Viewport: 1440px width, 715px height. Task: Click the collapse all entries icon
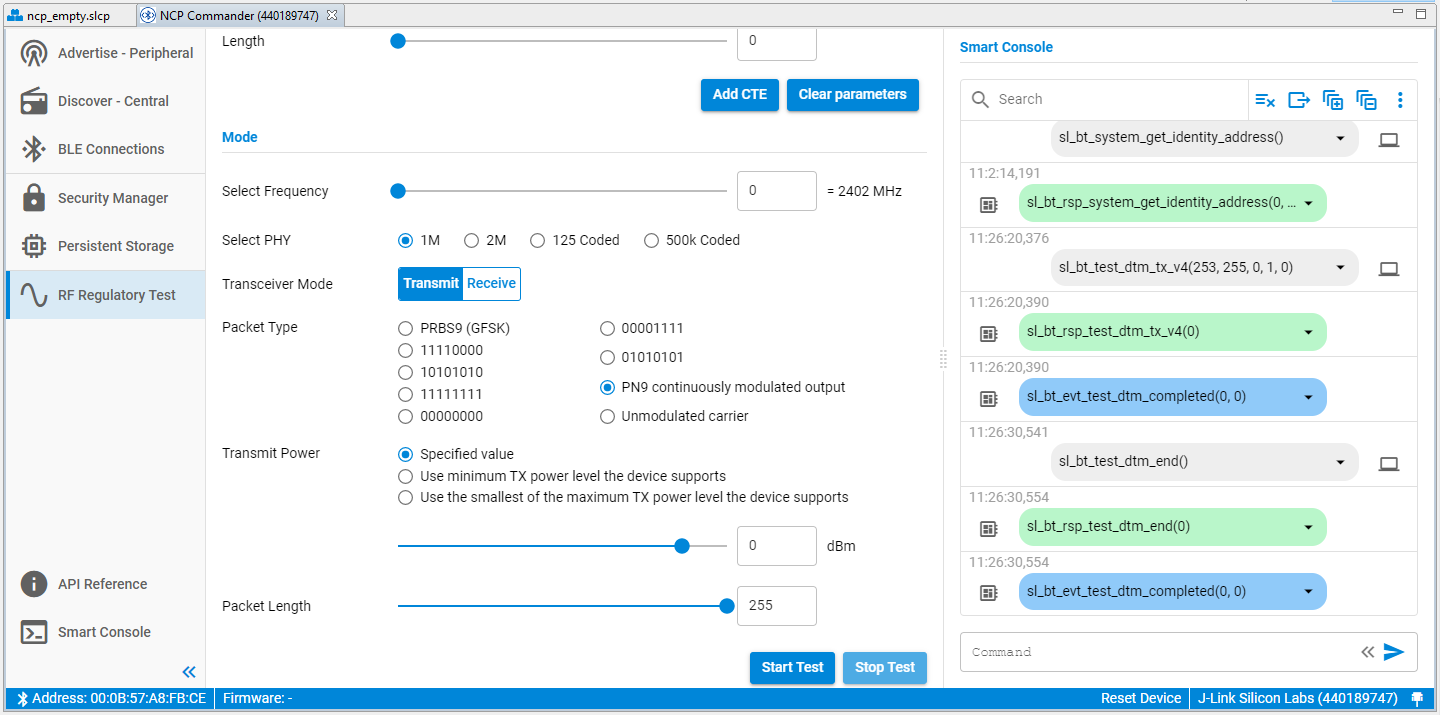point(1366,100)
